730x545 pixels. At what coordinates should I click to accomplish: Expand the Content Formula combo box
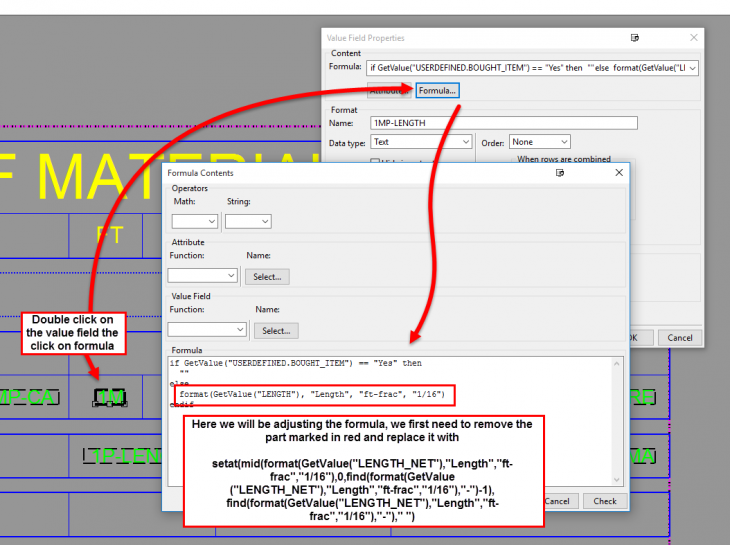692,68
